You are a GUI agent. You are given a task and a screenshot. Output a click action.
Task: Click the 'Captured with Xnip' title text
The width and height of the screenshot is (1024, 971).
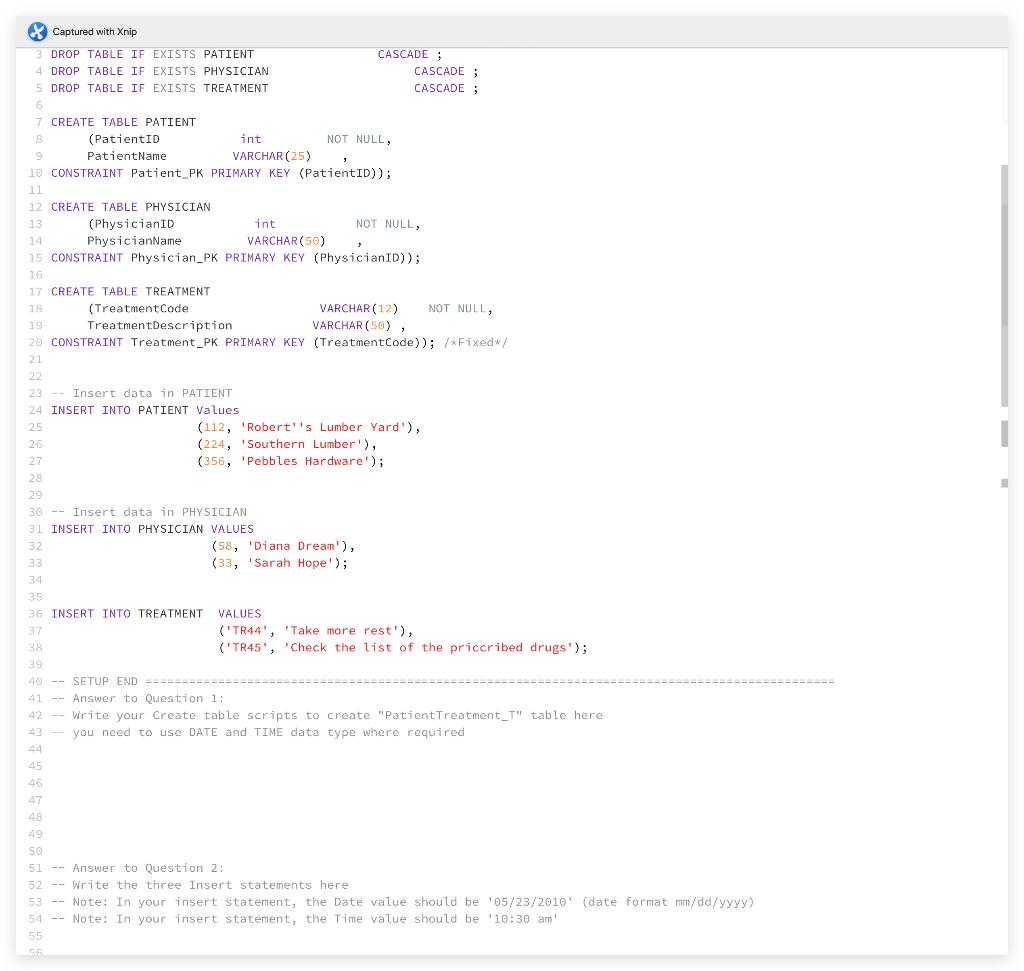(x=95, y=31)
